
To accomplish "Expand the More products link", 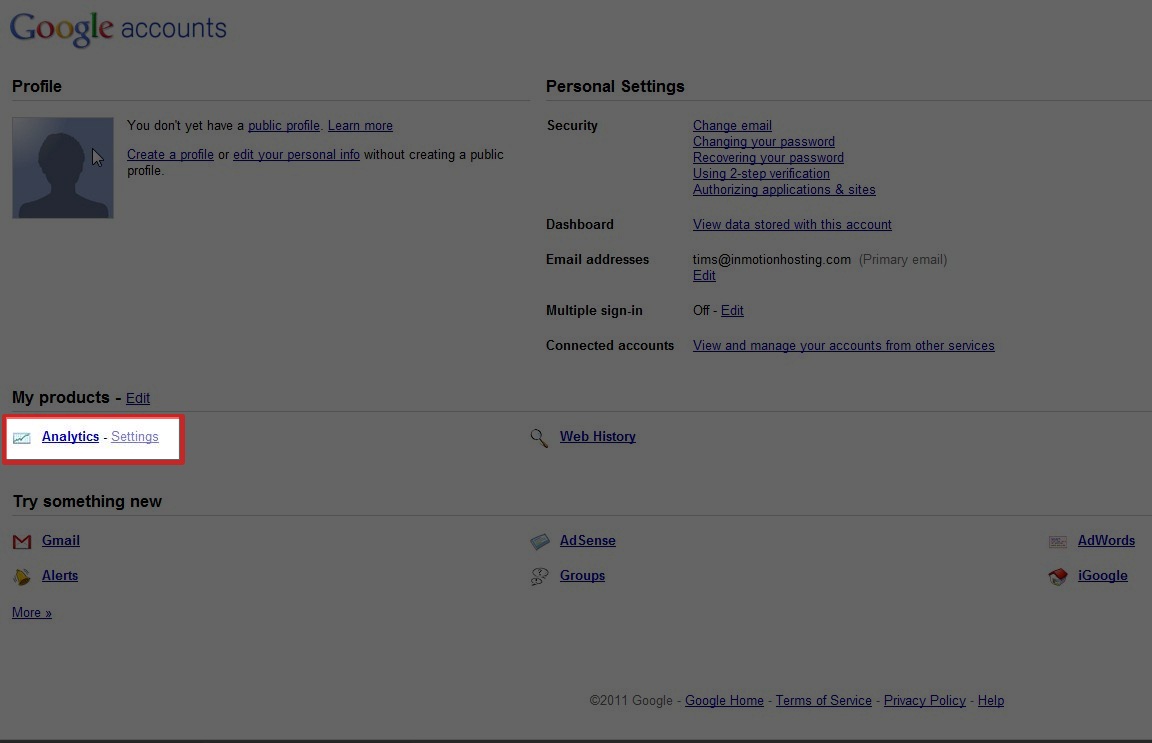I will pos(32,612).
